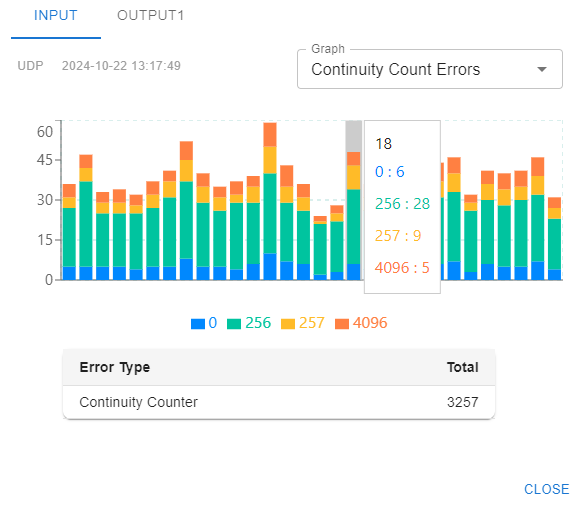Toggle the orange 4096 legend swatch
The height and width of the screenshot is (506, 580).
[342, 324]
